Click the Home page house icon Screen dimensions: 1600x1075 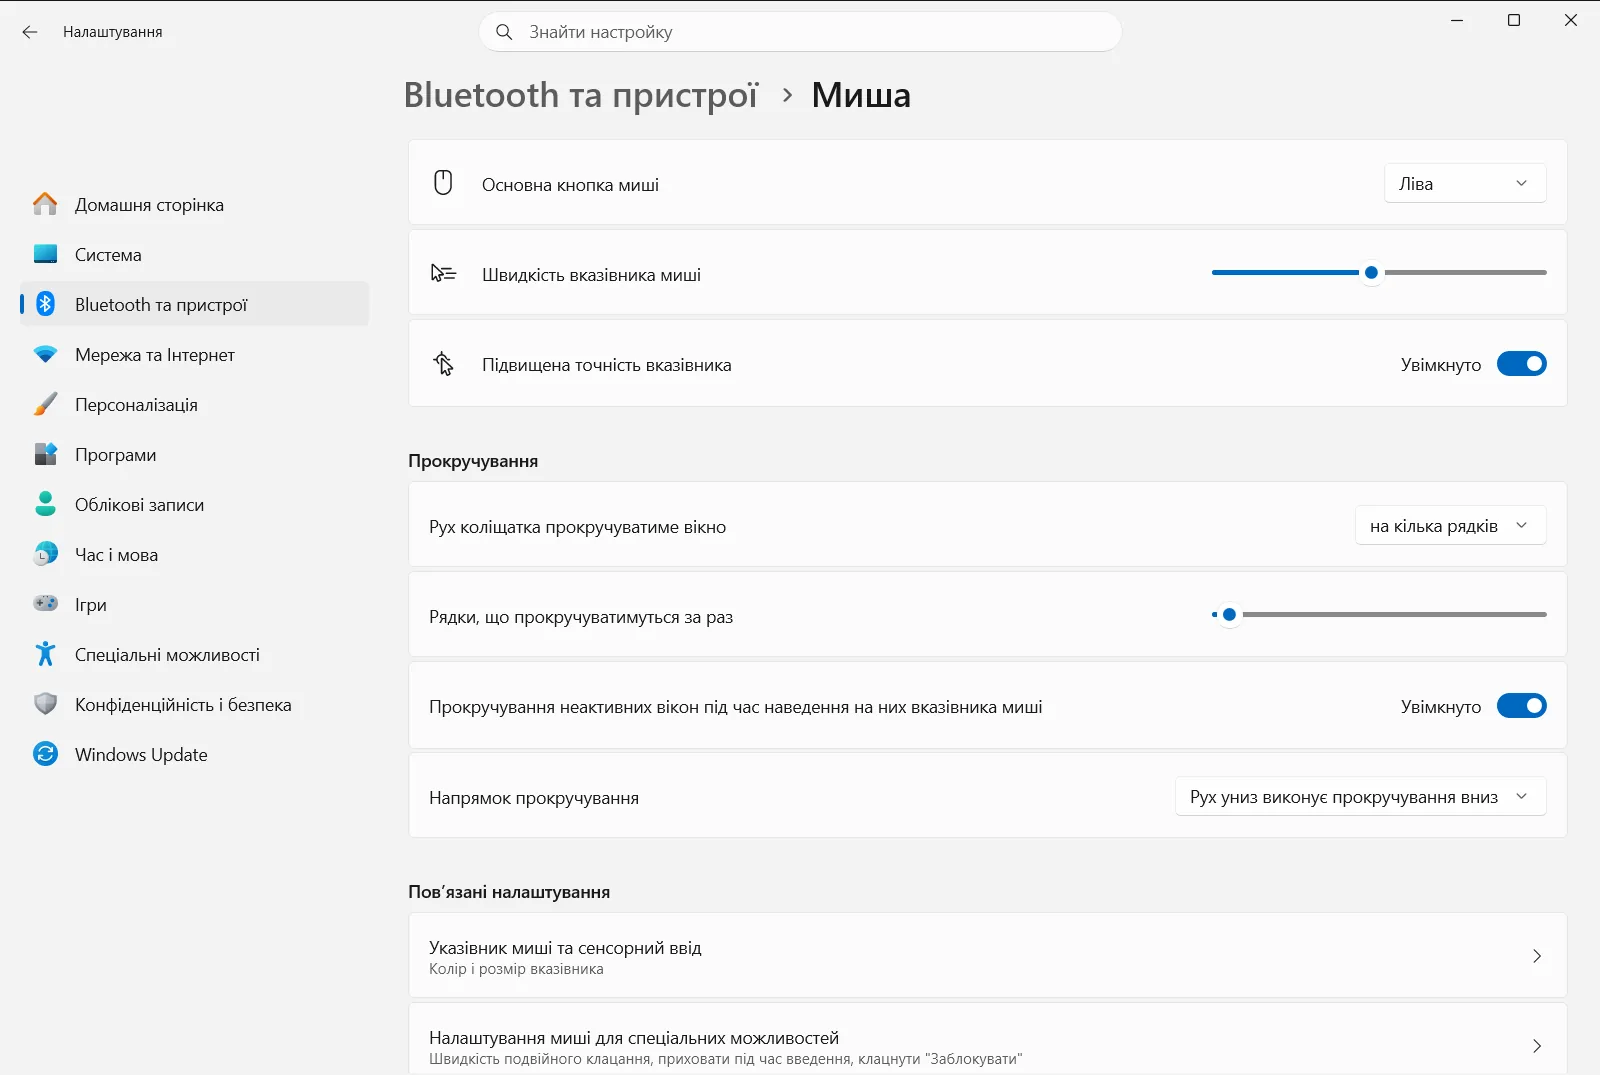tap(45, 204)
